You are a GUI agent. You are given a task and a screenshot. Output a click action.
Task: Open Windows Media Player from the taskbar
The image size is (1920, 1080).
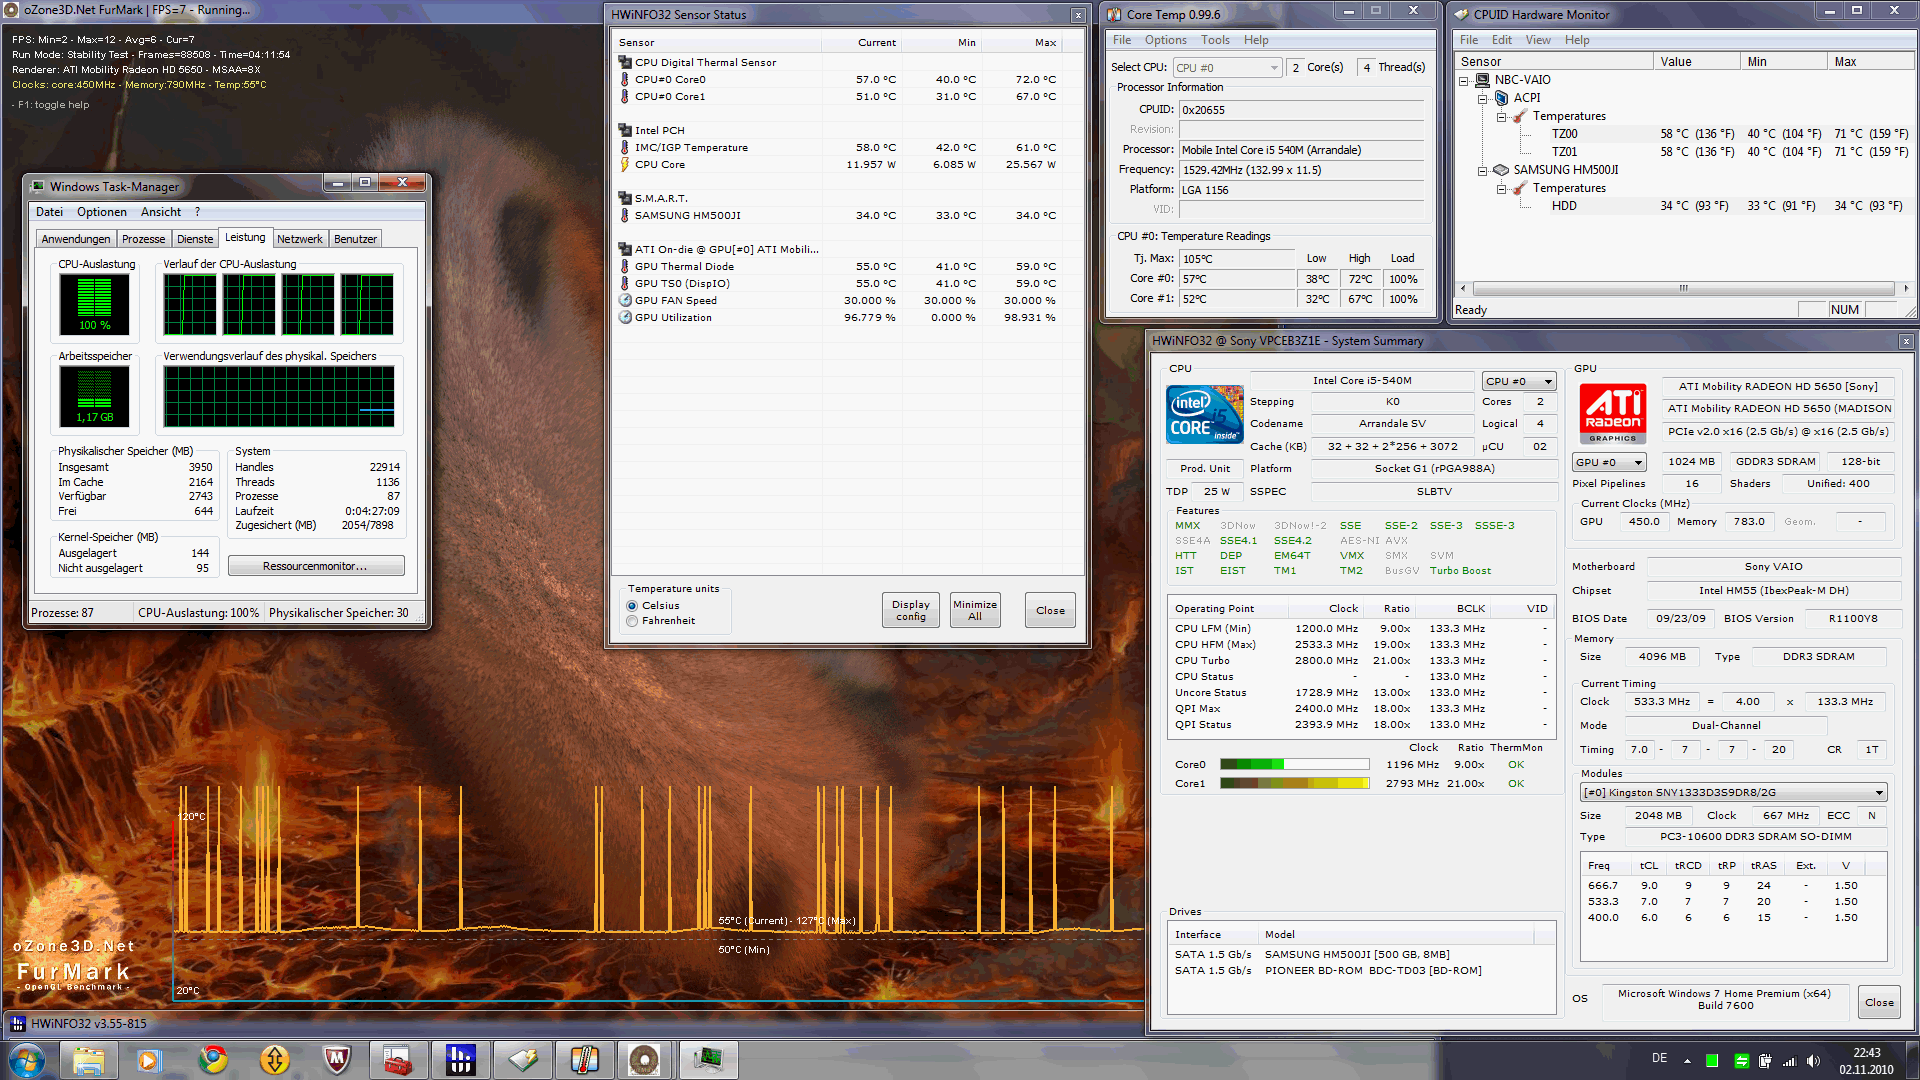pyautogui.click(x=150, y=1059)
